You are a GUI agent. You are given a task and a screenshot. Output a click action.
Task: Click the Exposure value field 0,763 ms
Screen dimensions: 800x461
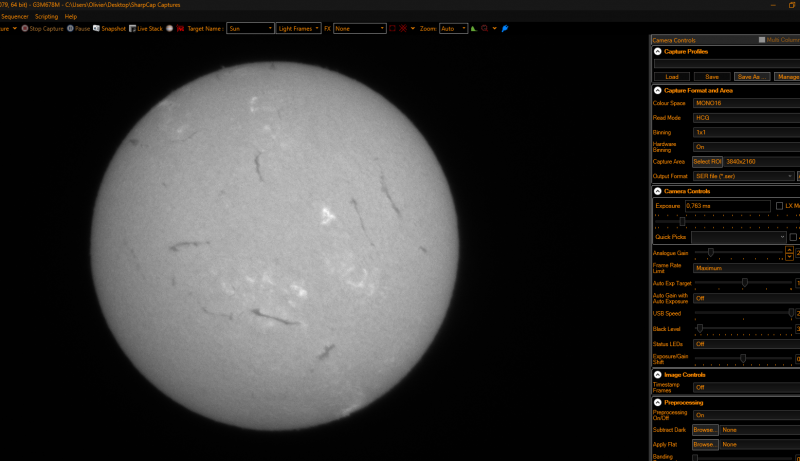coord(728,206)
